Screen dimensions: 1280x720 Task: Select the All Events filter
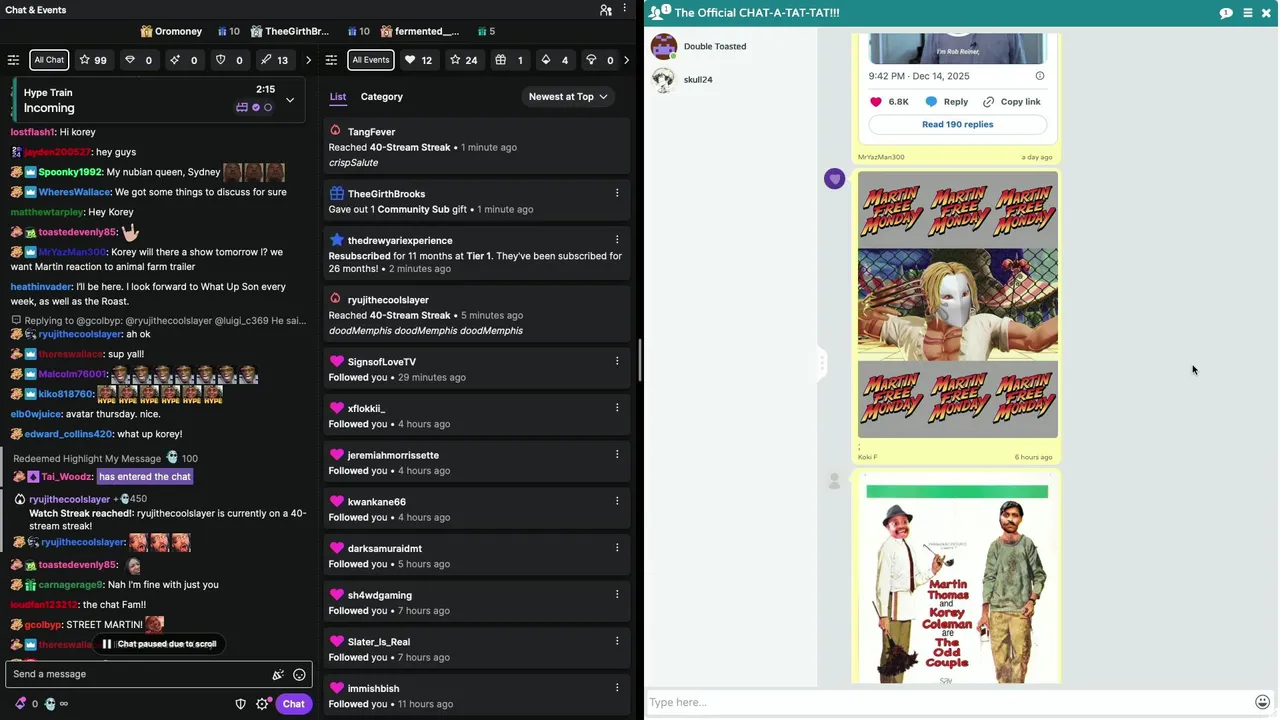click(370, 60)
